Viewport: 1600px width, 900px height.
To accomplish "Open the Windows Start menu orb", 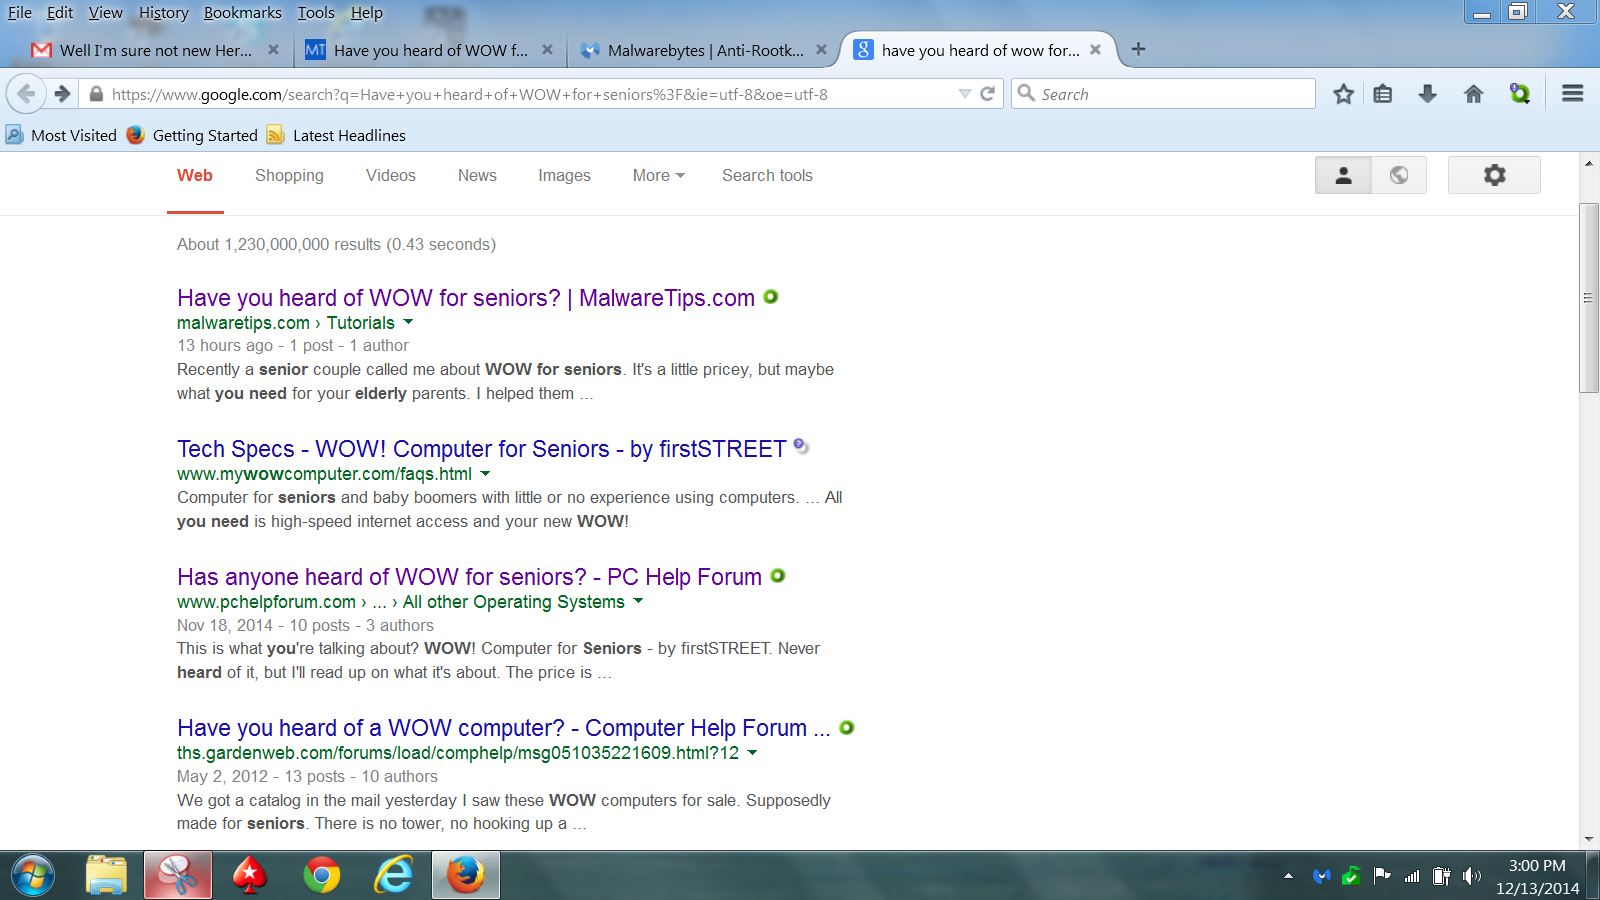I will (33, 876).
